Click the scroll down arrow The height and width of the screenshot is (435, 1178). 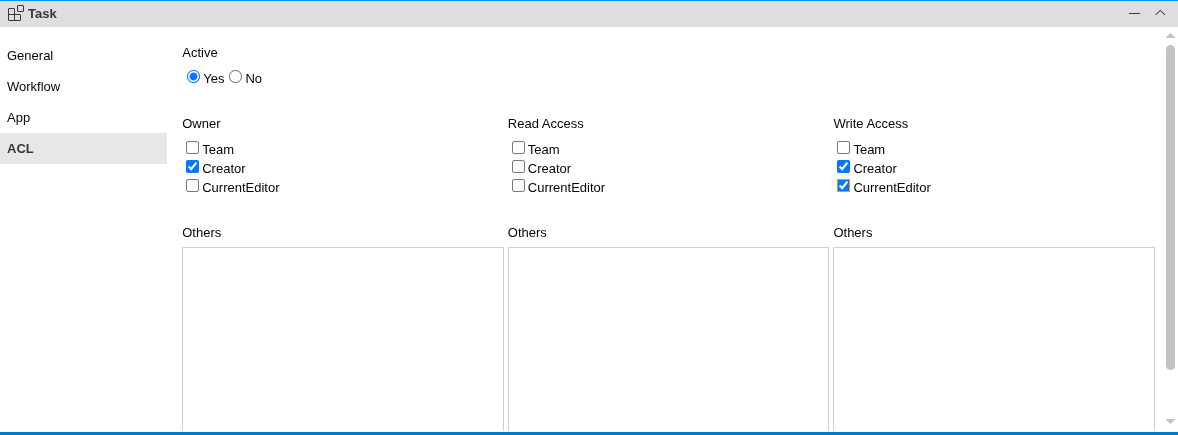(x=1170, y=421)
